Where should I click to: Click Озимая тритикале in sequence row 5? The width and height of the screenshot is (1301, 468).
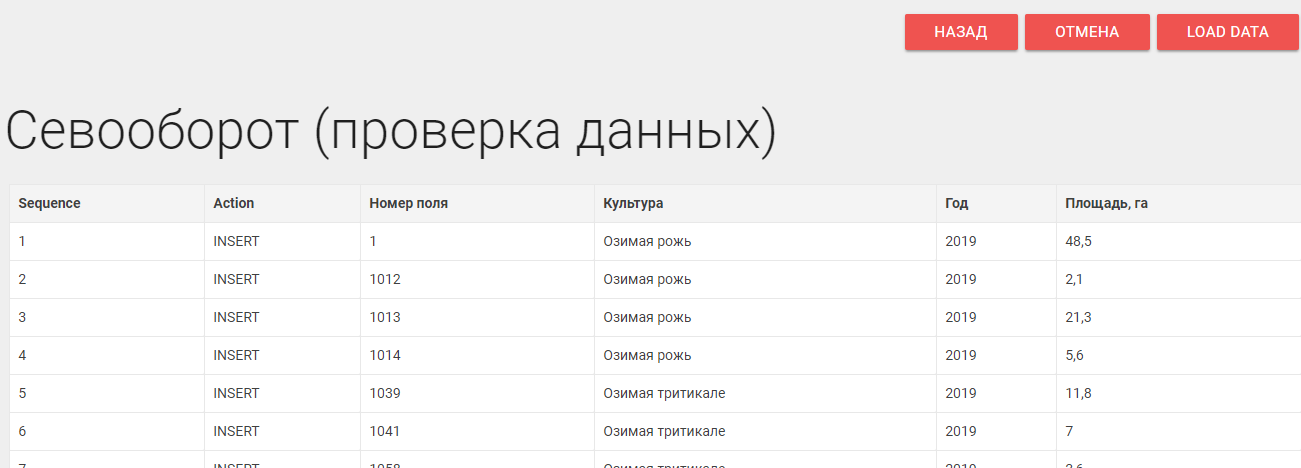664,393
